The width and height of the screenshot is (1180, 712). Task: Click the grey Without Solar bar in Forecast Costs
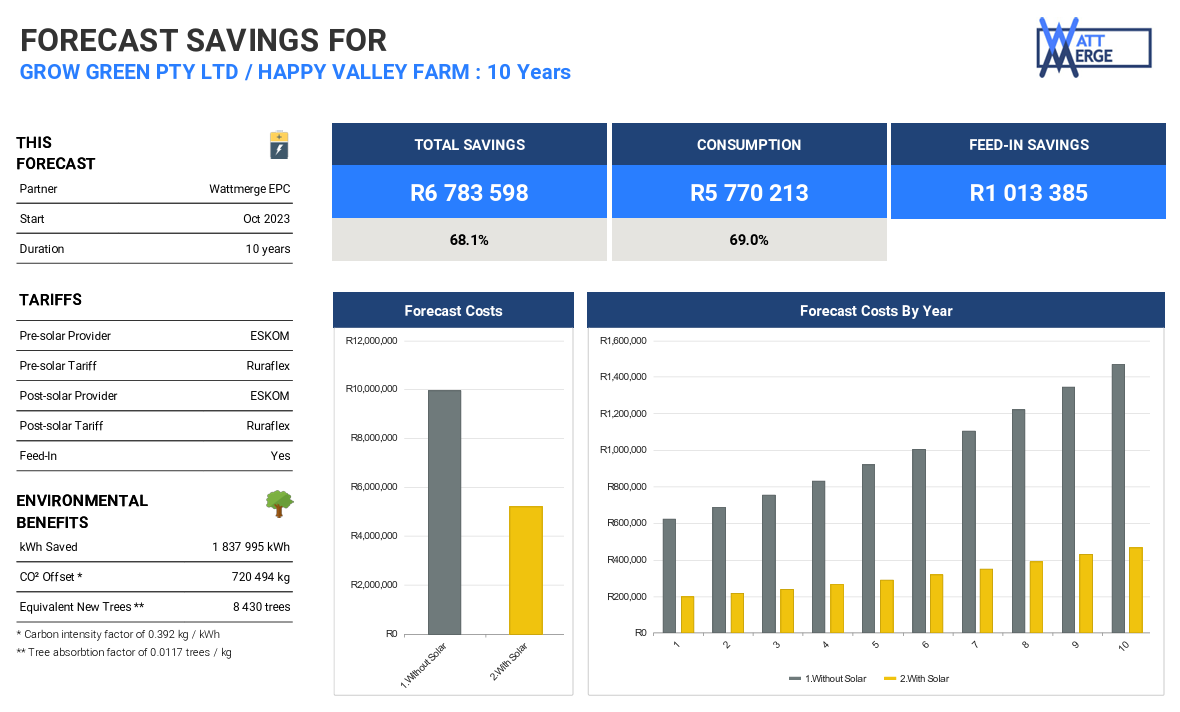pos(444,512)
